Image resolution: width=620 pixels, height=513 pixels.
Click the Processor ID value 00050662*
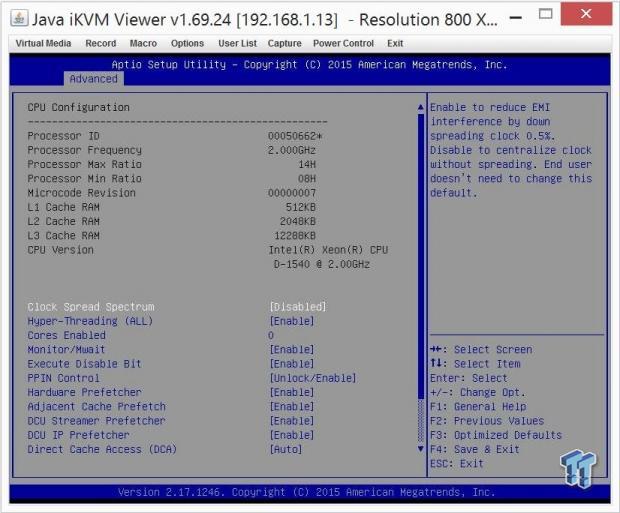[x=295, y=136]
